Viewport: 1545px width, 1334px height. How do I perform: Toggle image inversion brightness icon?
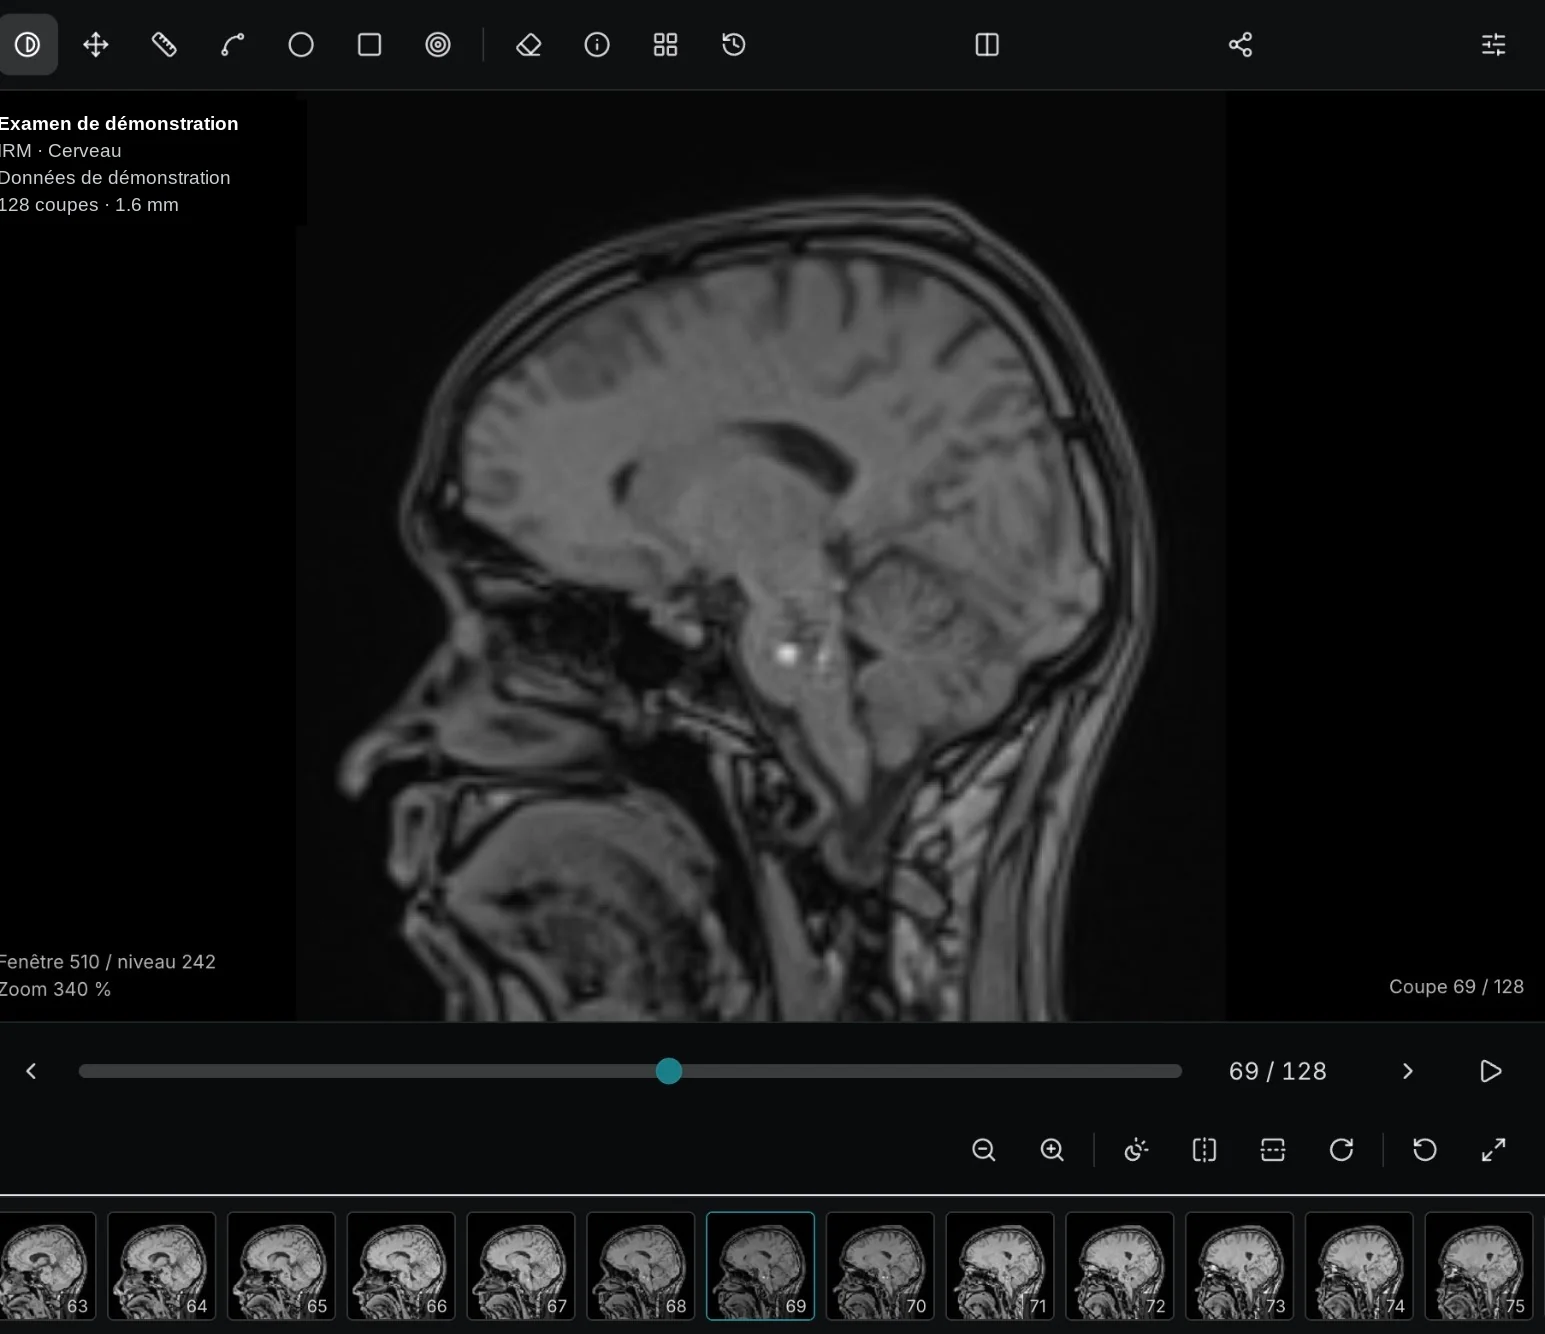click(x=1136, y=1150)
